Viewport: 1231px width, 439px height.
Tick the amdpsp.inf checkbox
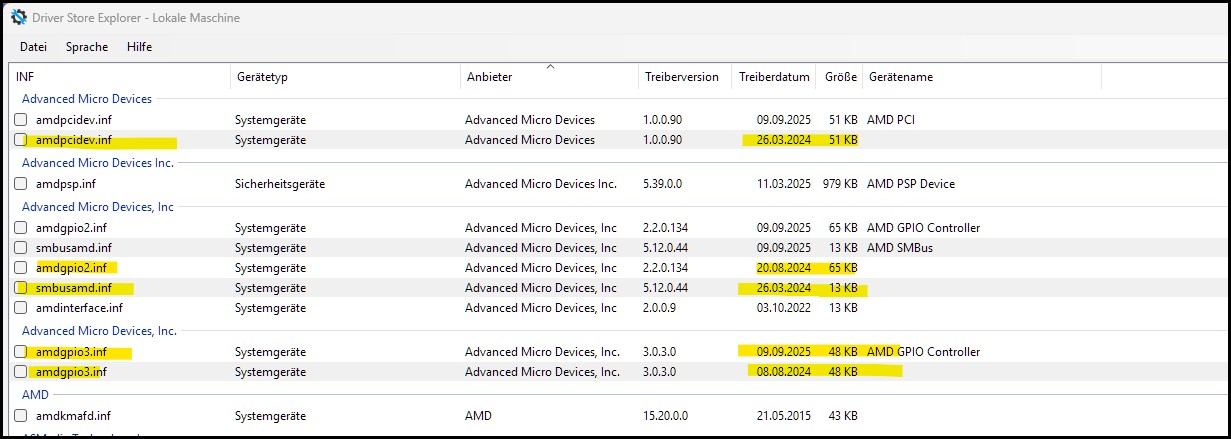point(21,184)
